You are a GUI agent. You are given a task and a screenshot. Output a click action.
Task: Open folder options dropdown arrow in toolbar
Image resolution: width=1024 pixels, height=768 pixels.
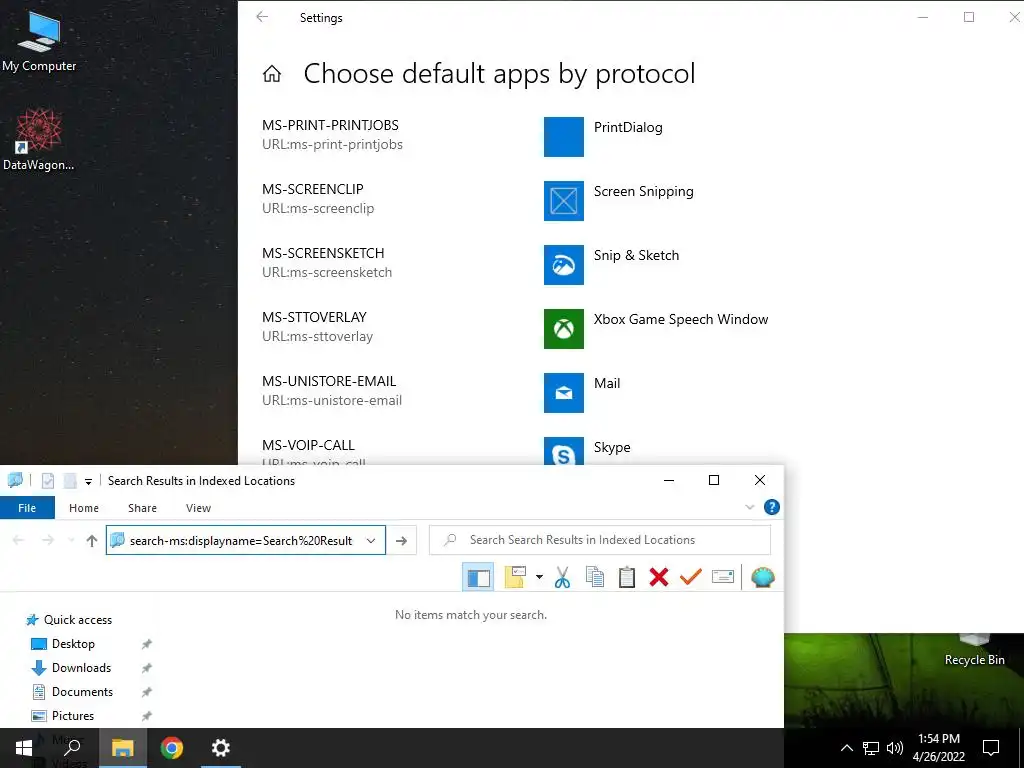[x=539, y=577]
